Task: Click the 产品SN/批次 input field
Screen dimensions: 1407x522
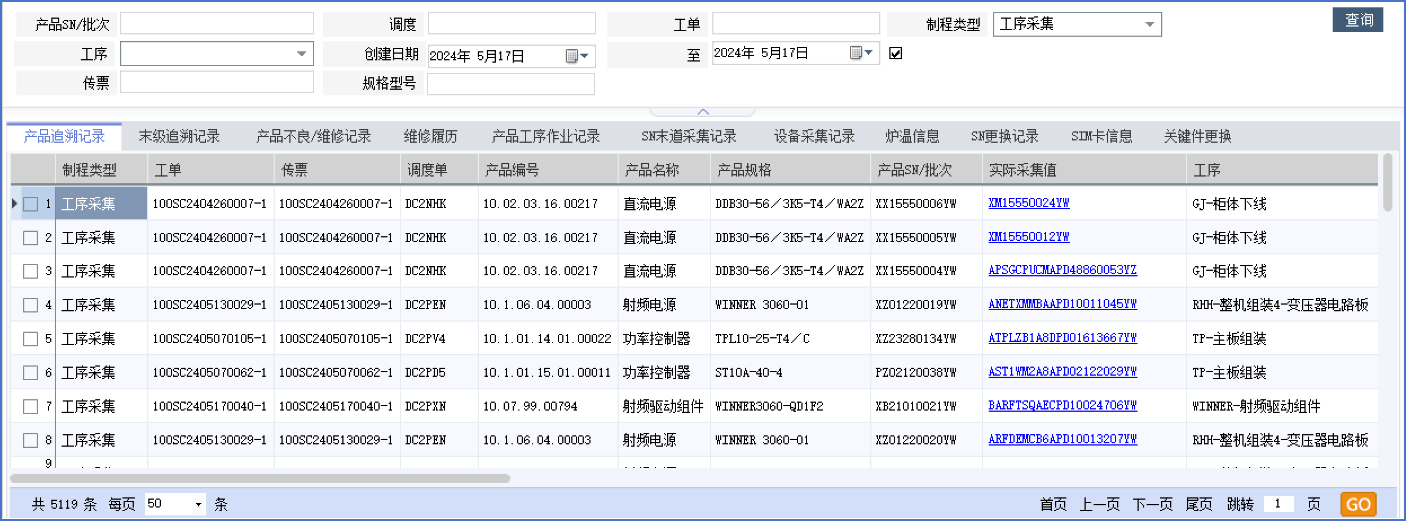Action: pos(217,24)
